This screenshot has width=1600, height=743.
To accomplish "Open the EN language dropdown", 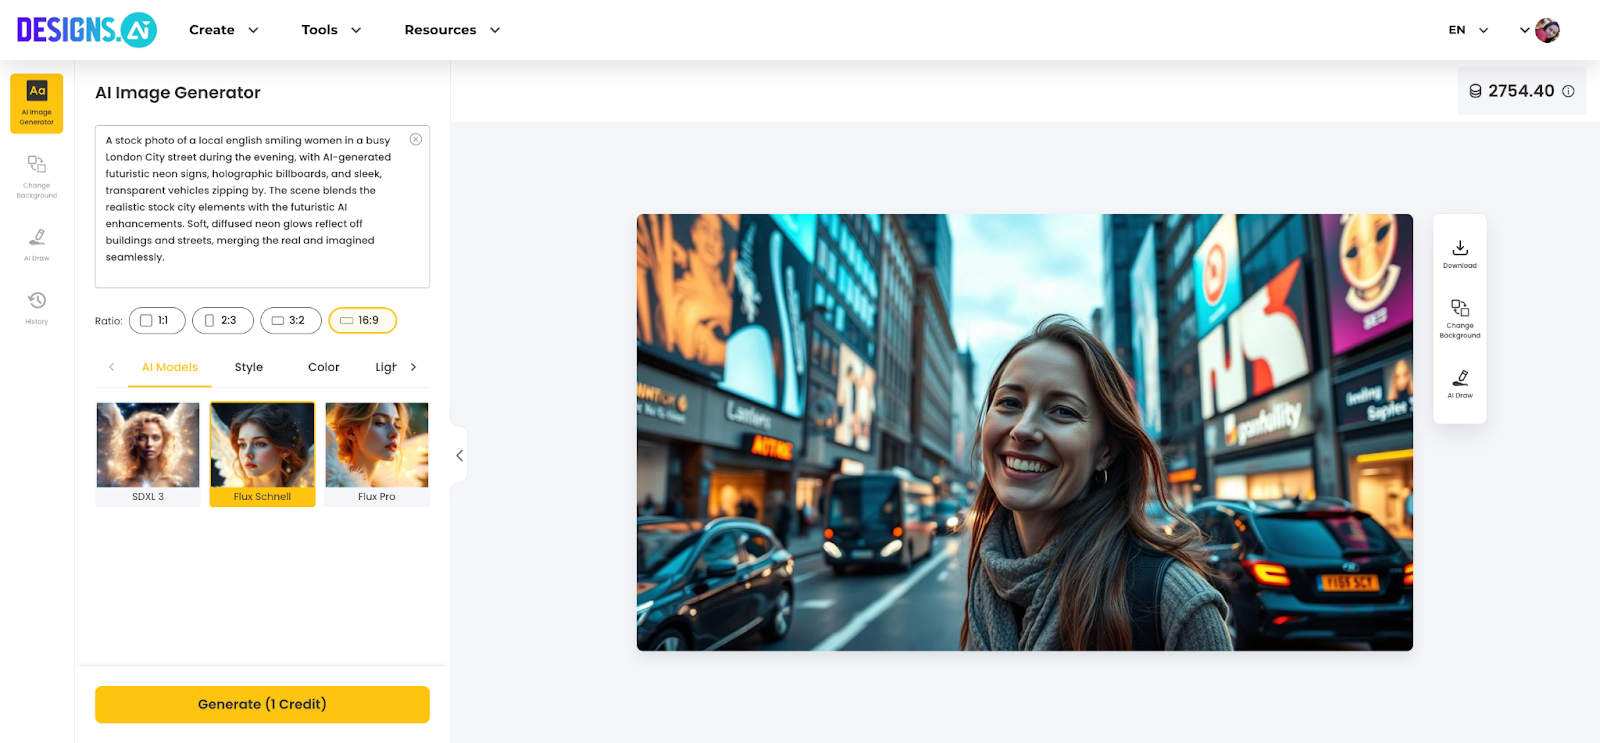I will 1468,30.
